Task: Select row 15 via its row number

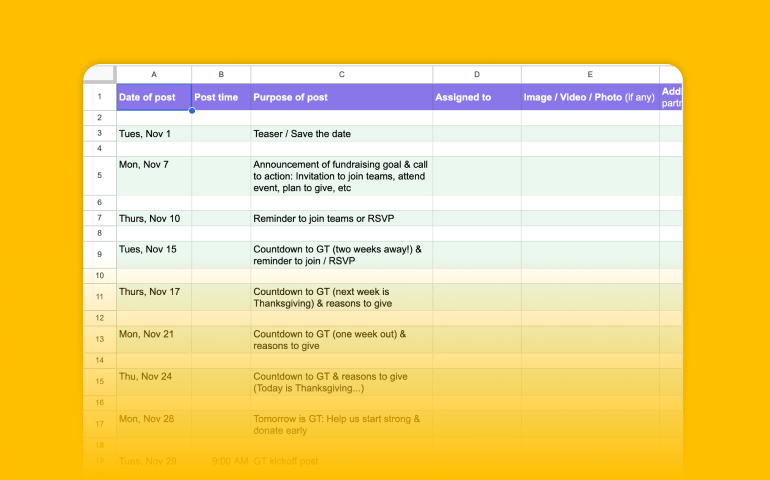Action: pyautogui.click(x=100, y=381)
